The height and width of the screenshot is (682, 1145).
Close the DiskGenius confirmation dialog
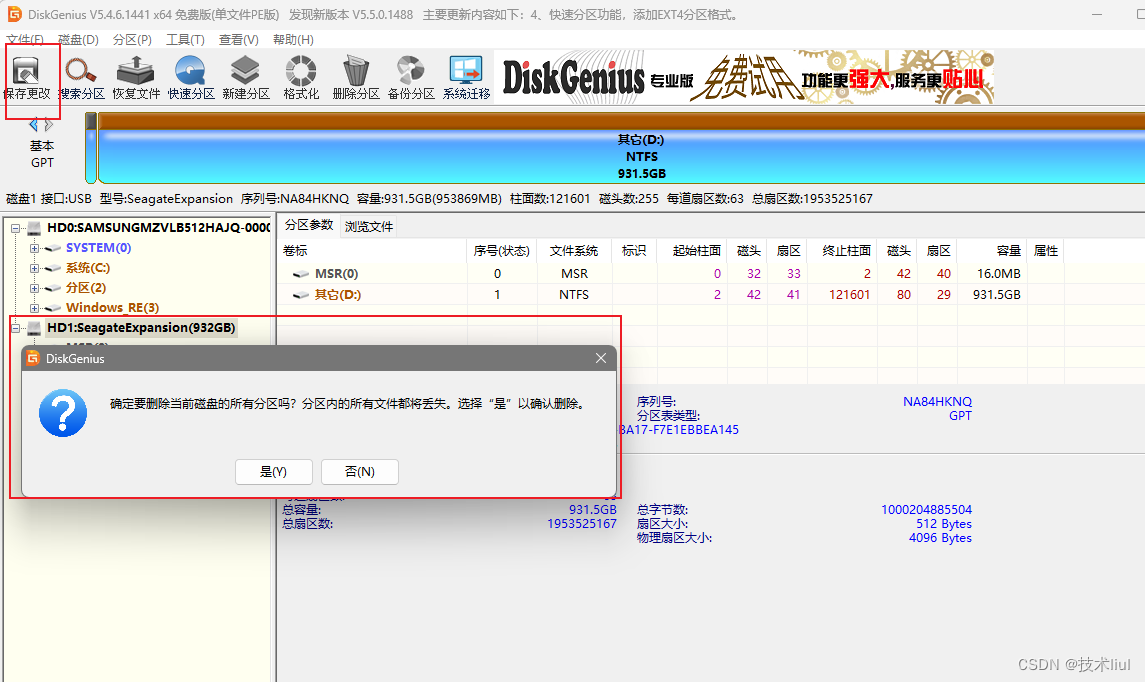click(x=601, y=358)
